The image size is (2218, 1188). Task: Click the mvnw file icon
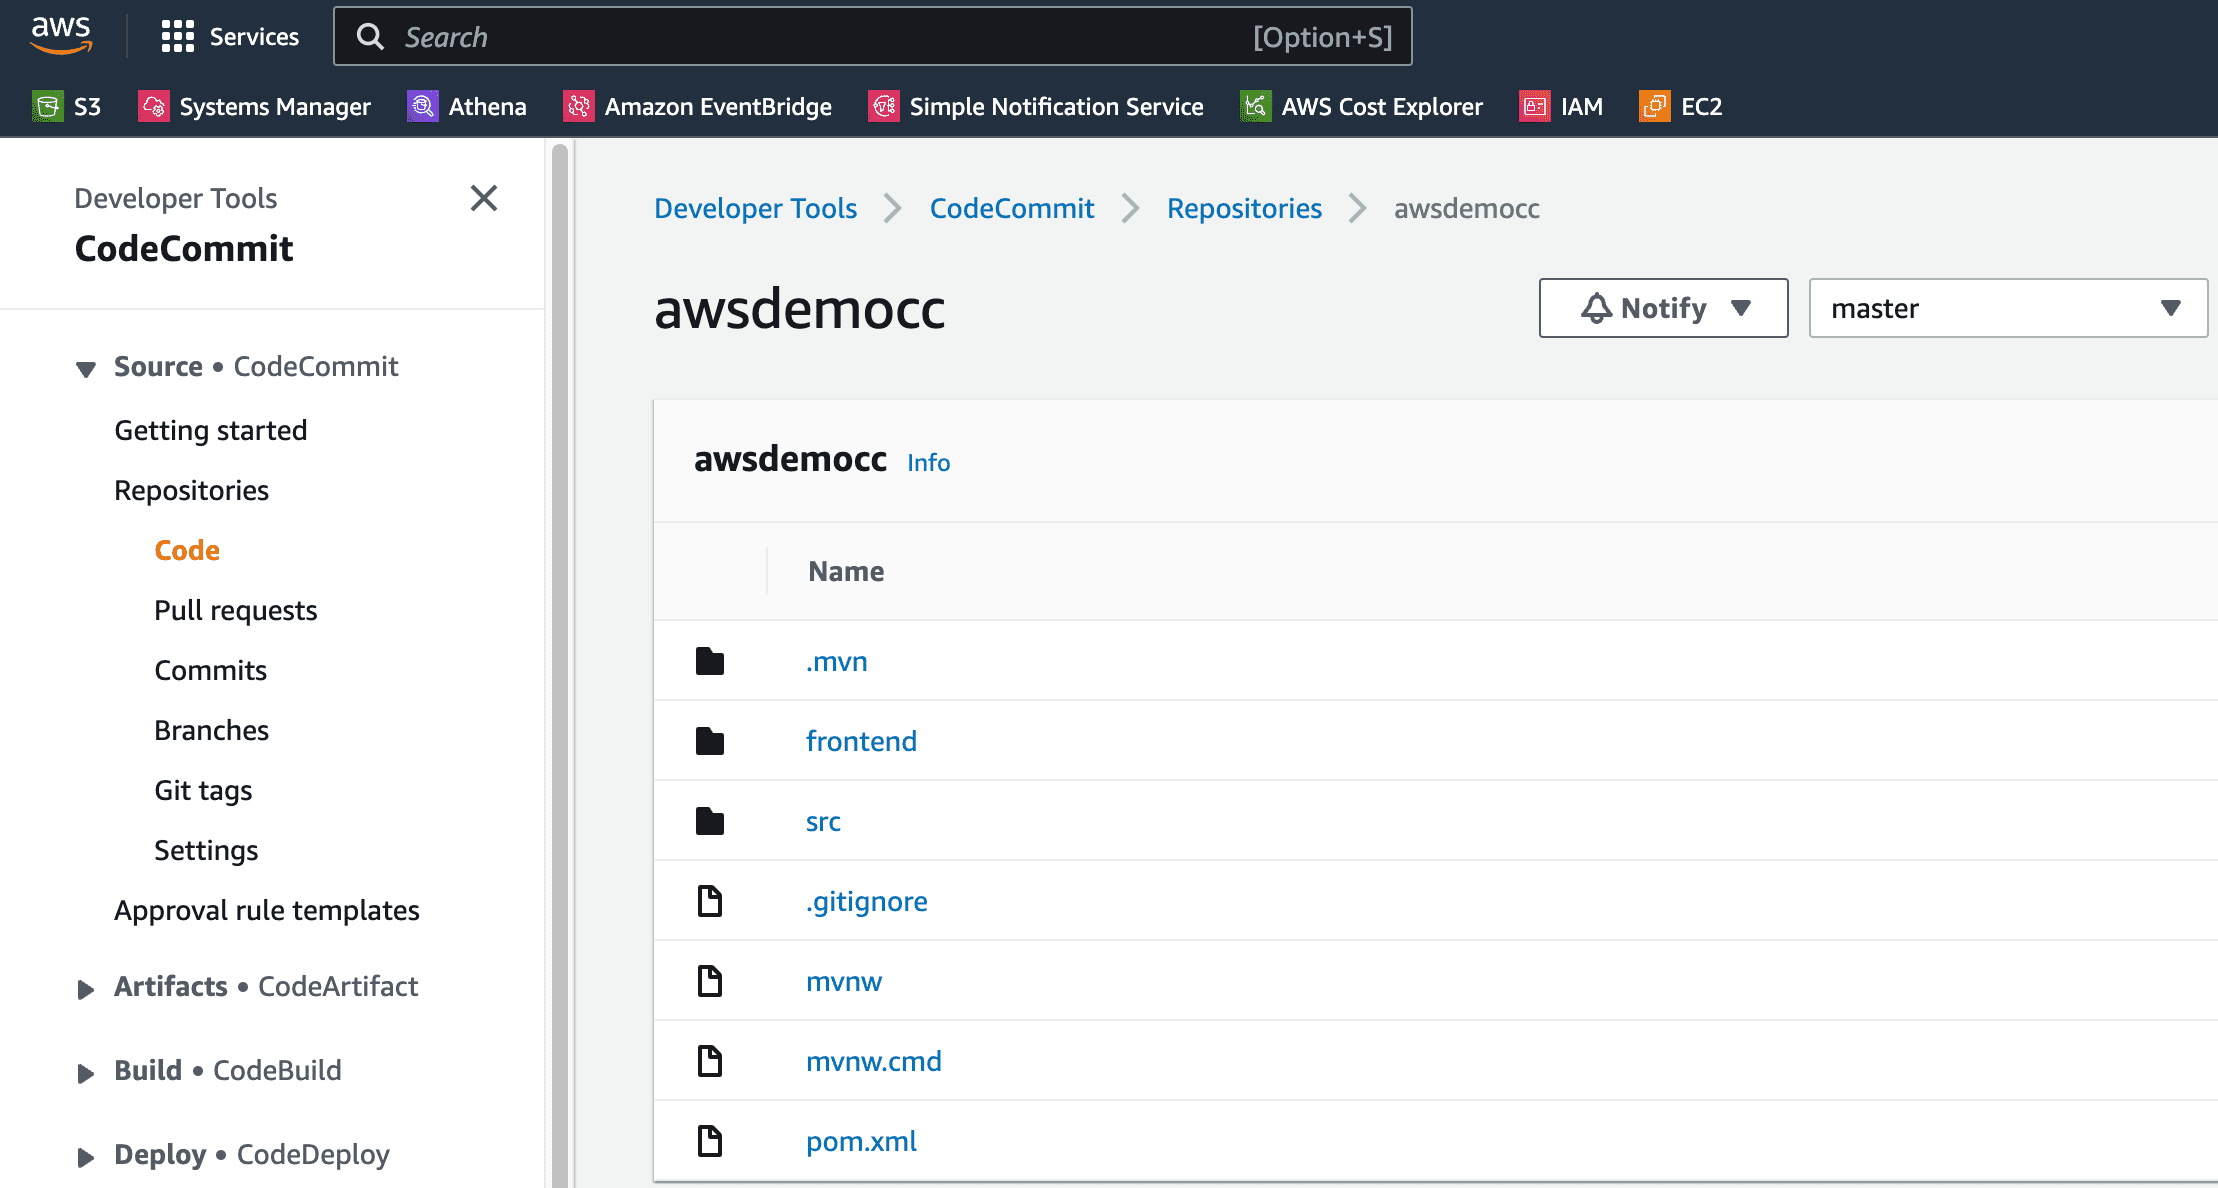pos(710,981)
